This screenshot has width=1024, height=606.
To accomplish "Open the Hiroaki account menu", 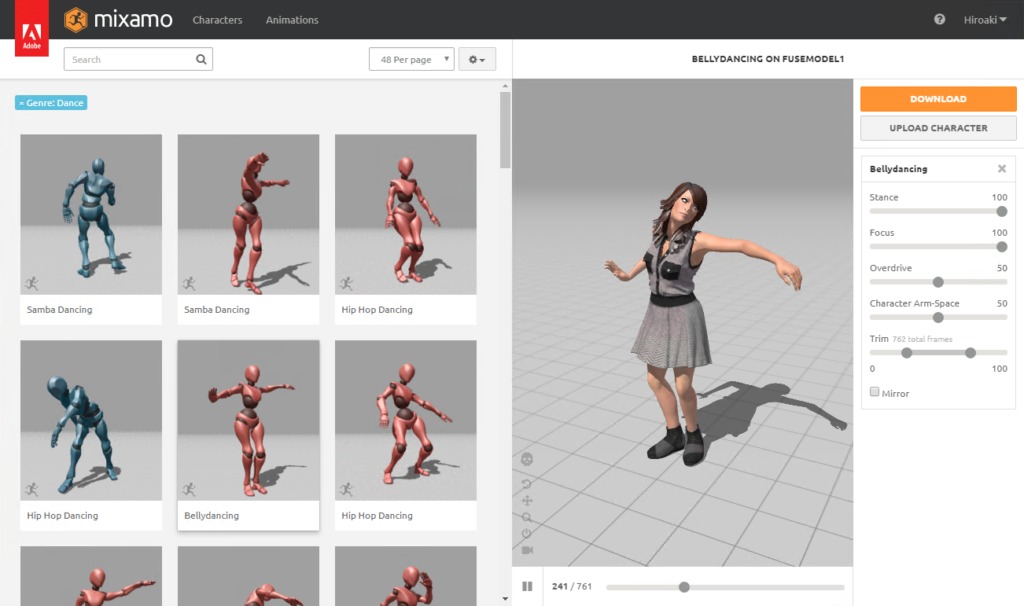I will (x=985, y=20).
